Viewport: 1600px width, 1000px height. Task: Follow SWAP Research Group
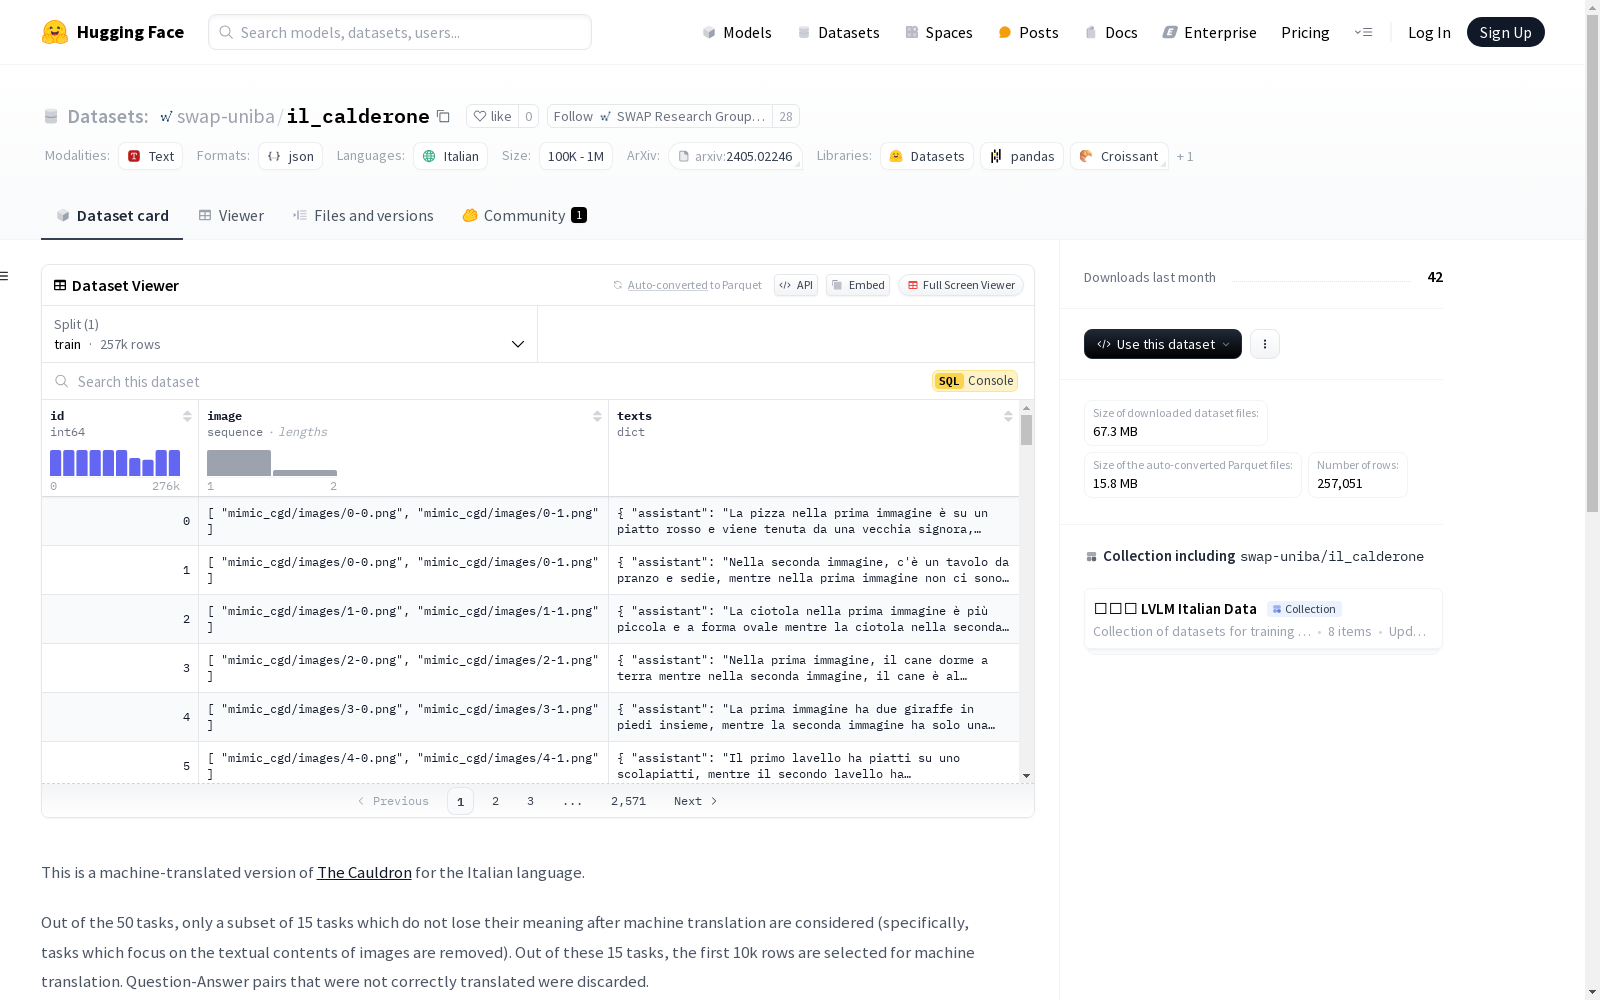click(660, 116)
